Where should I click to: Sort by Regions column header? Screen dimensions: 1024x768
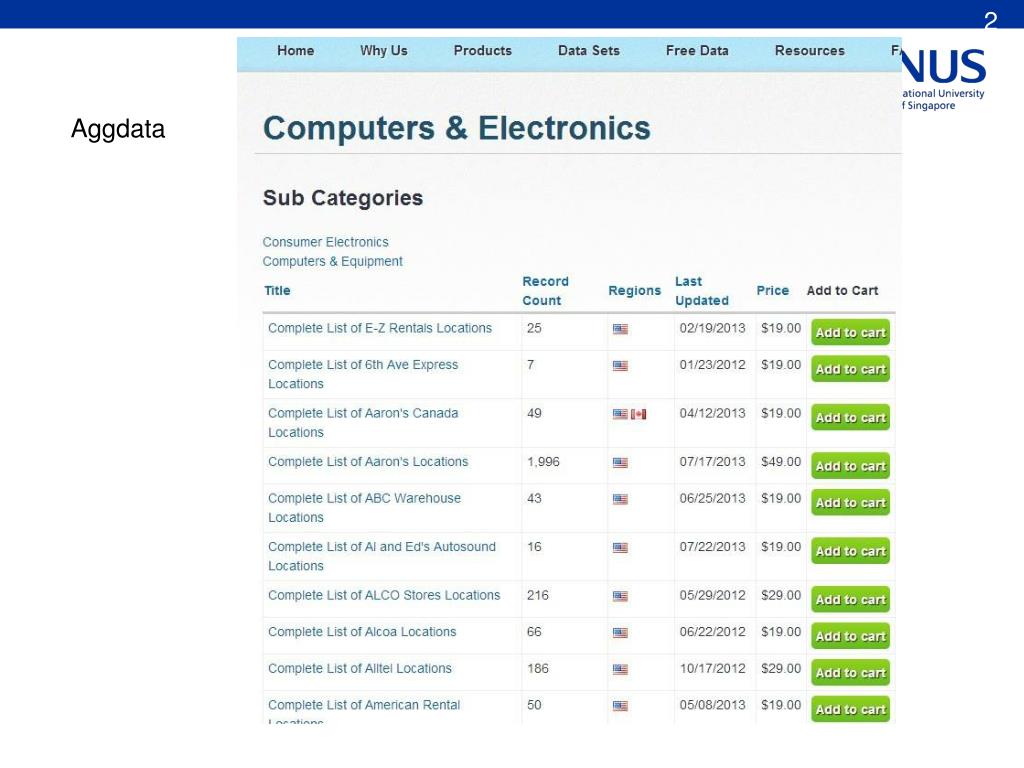click(634, 291)
